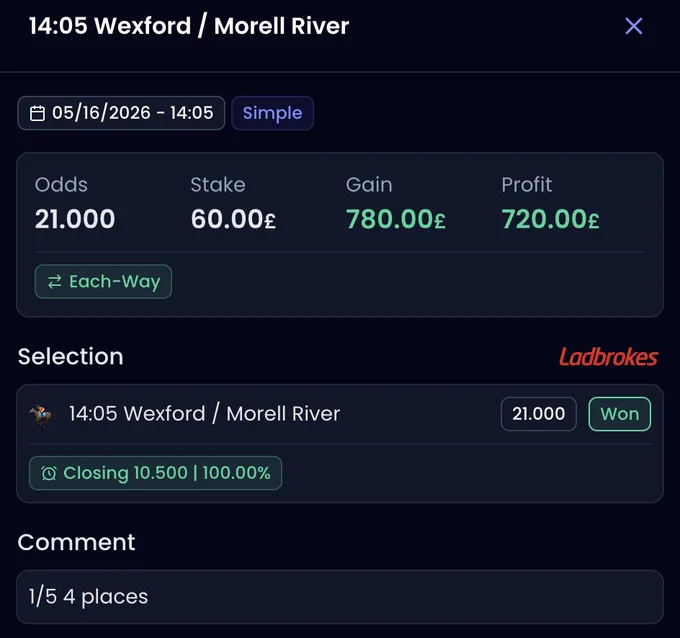The image size is (680, 638).
Task: Click the swap arrows icon in Each-Way badge
Action: 55,282
